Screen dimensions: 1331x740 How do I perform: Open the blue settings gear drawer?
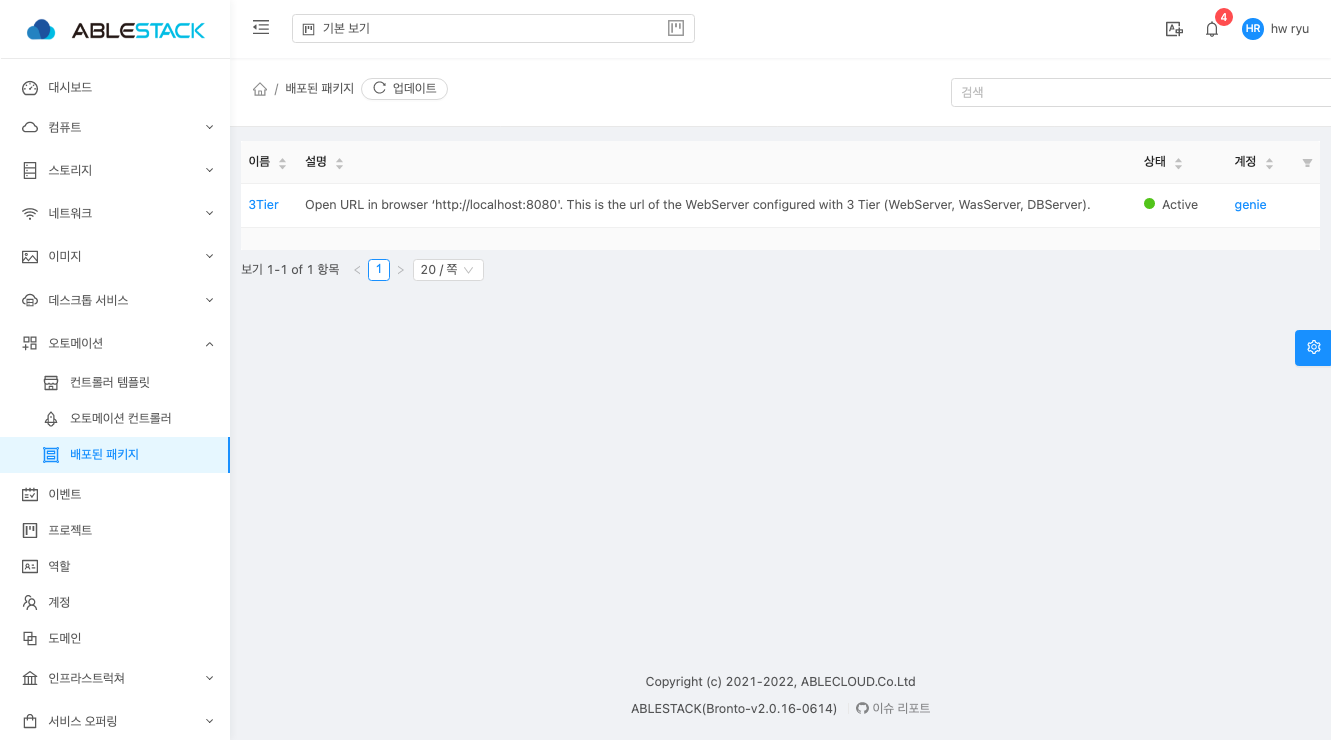click(1313, 348)
